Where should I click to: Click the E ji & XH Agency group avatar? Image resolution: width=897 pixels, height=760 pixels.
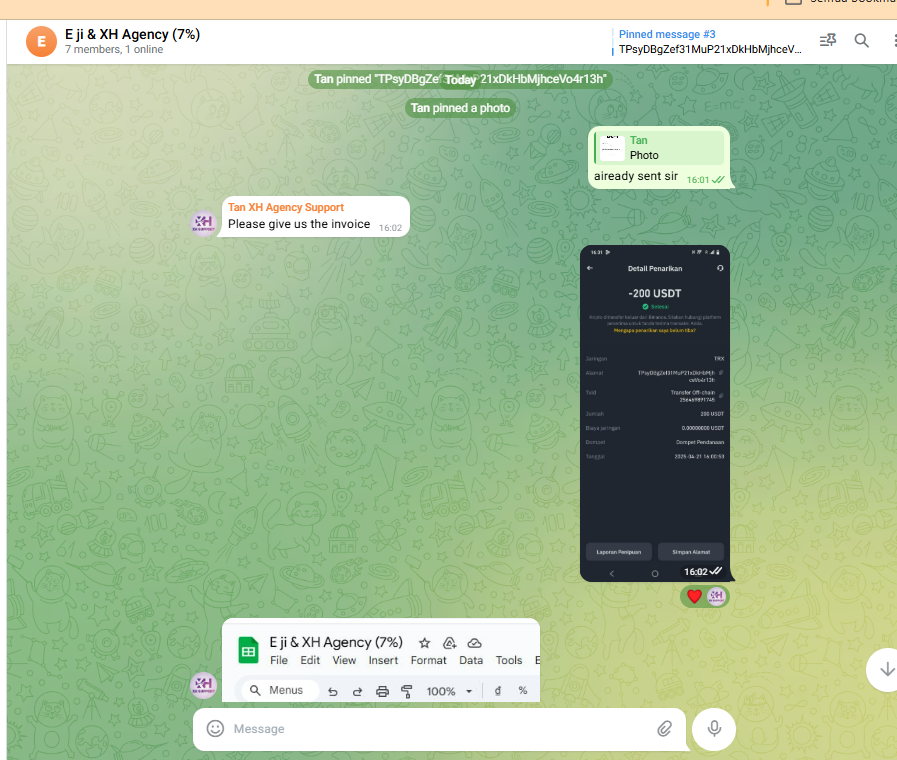pos(41,41)
